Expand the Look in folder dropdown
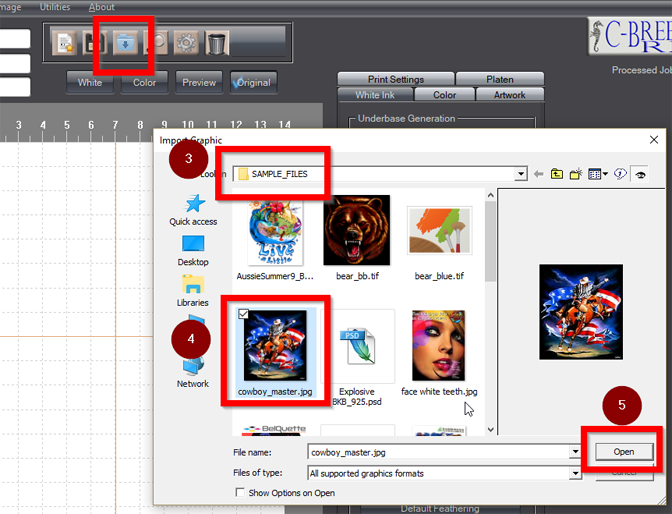The width and height of the screenshot is (672, 514). [x=521, y=174]
